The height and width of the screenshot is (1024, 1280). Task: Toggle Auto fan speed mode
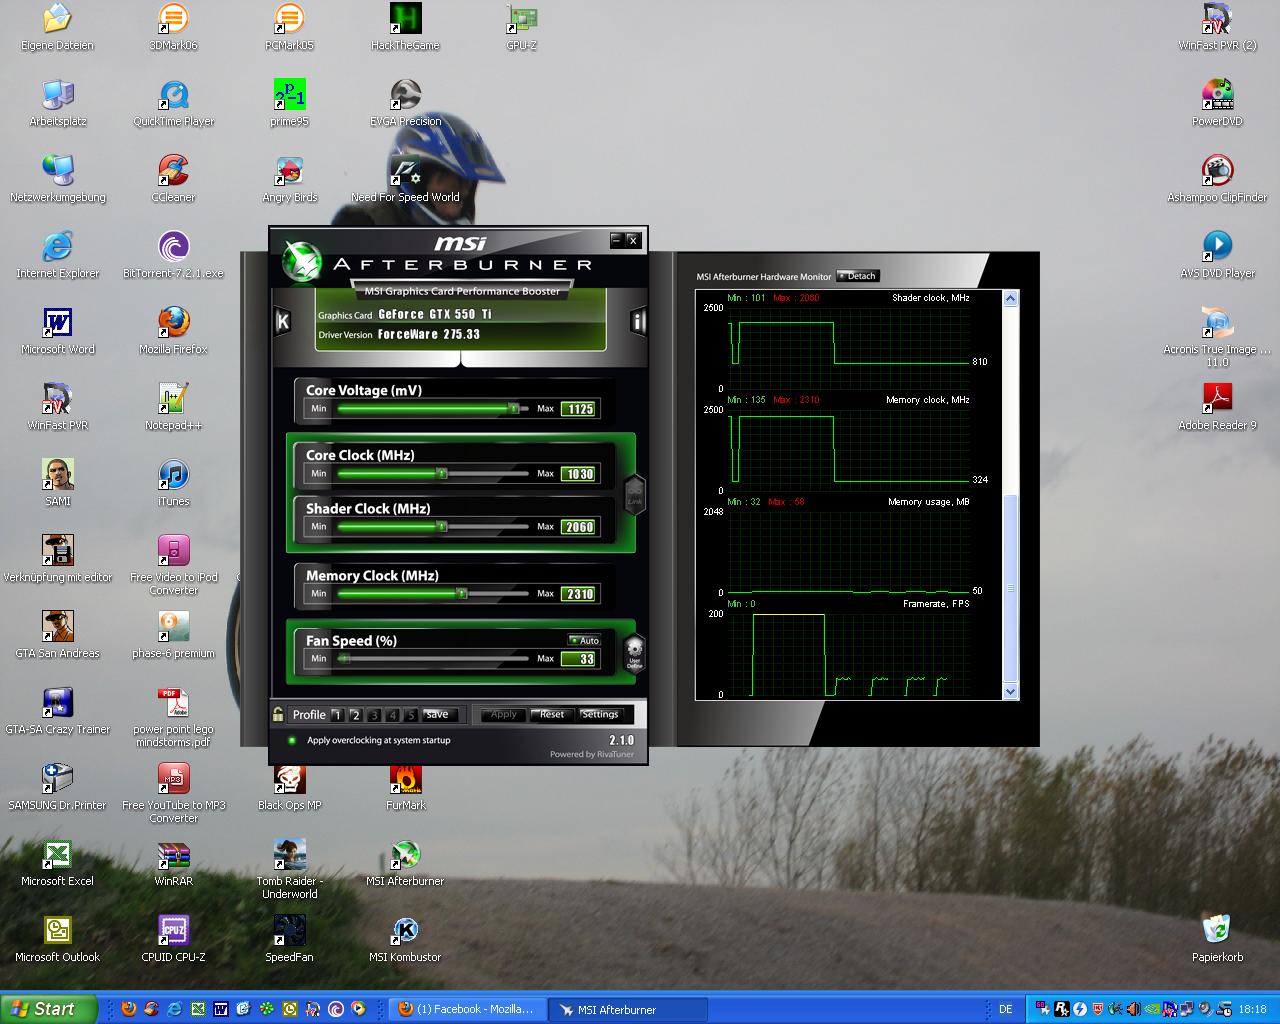click(584, 640)
